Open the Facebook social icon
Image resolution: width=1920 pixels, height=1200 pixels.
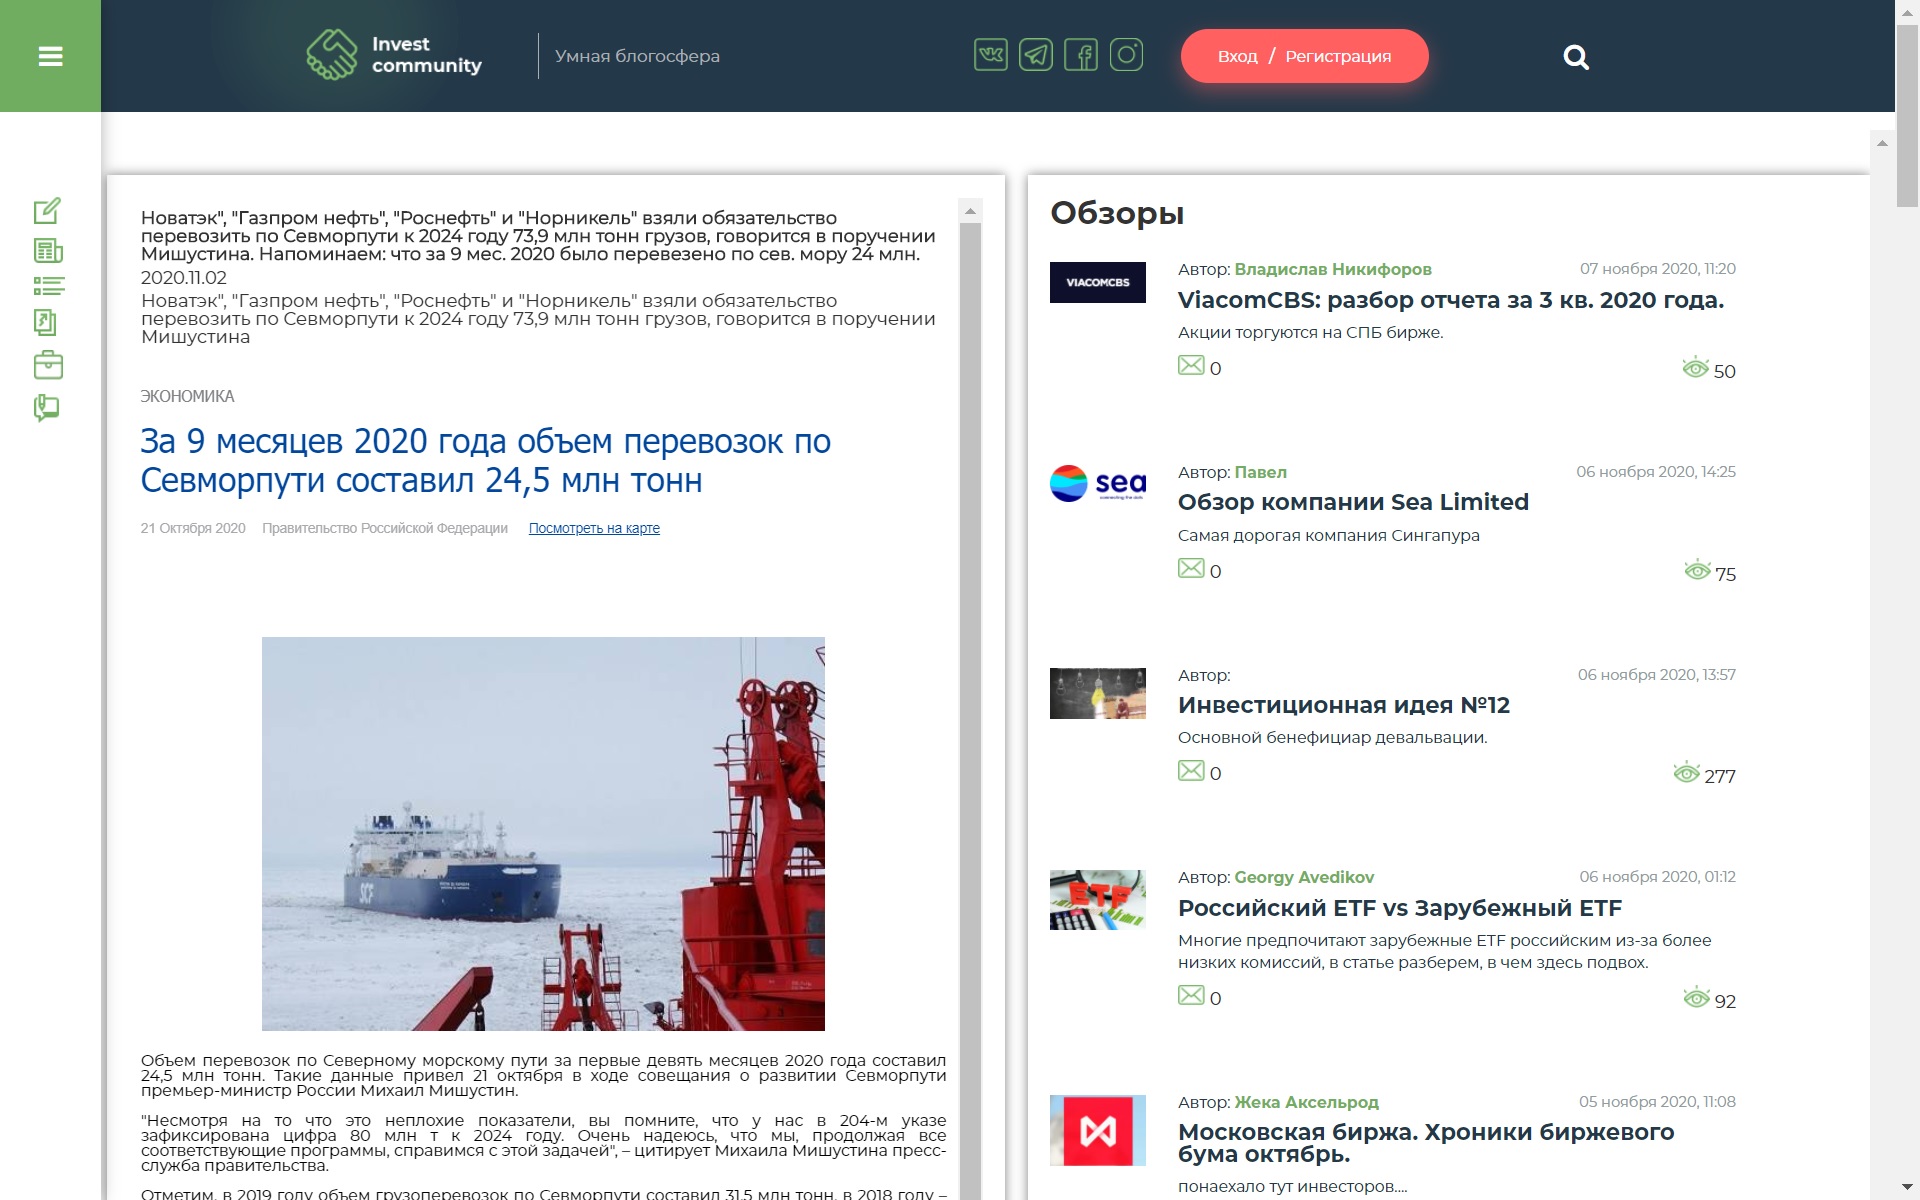(1081, 55)
